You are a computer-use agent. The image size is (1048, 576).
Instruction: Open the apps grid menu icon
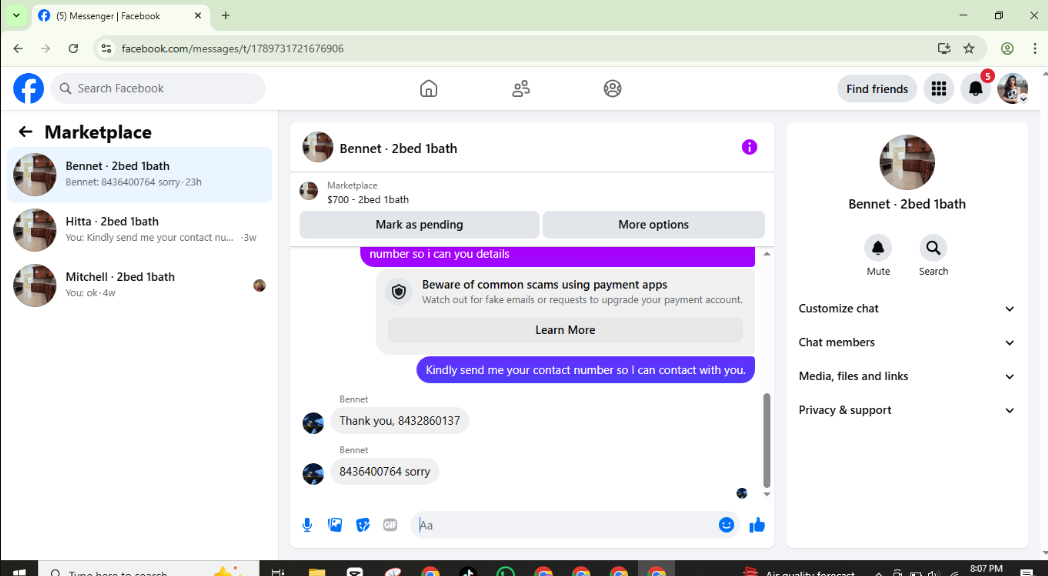click(x=938, y=88)
